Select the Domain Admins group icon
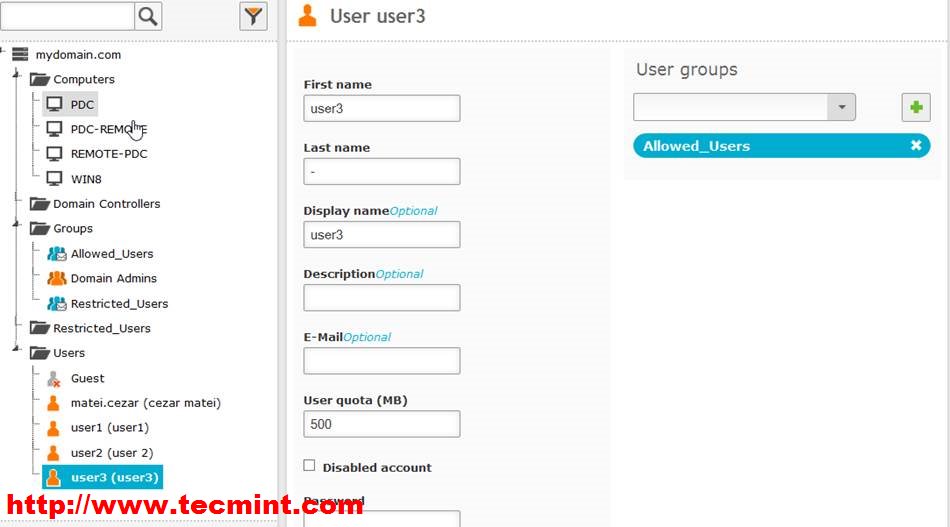 tap(56, 278)
